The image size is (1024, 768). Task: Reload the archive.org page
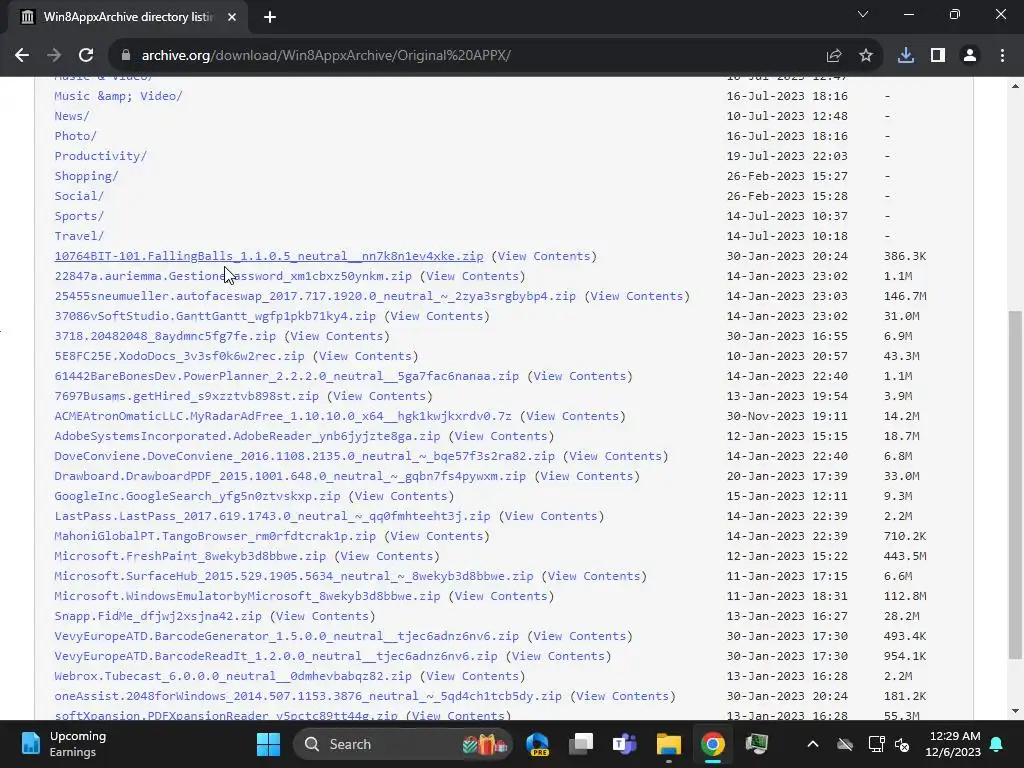[86, 56]
